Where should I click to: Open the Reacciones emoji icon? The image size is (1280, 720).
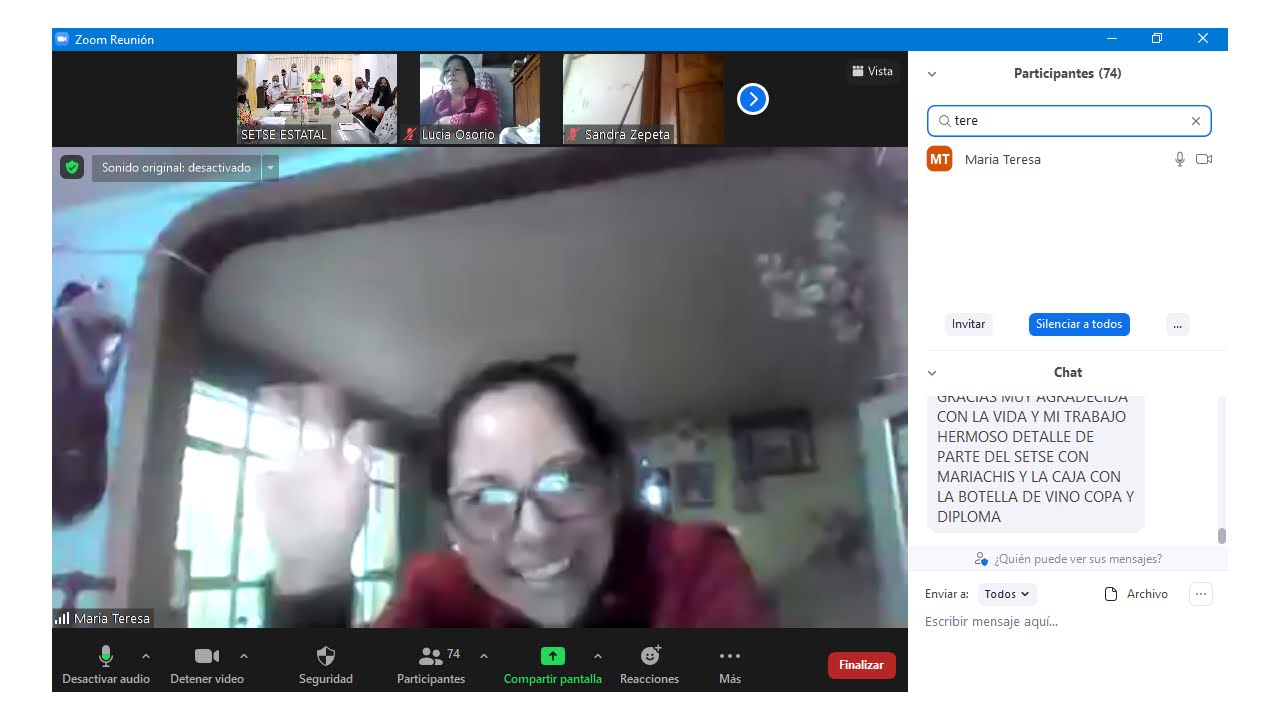click(x=650, y=656)
